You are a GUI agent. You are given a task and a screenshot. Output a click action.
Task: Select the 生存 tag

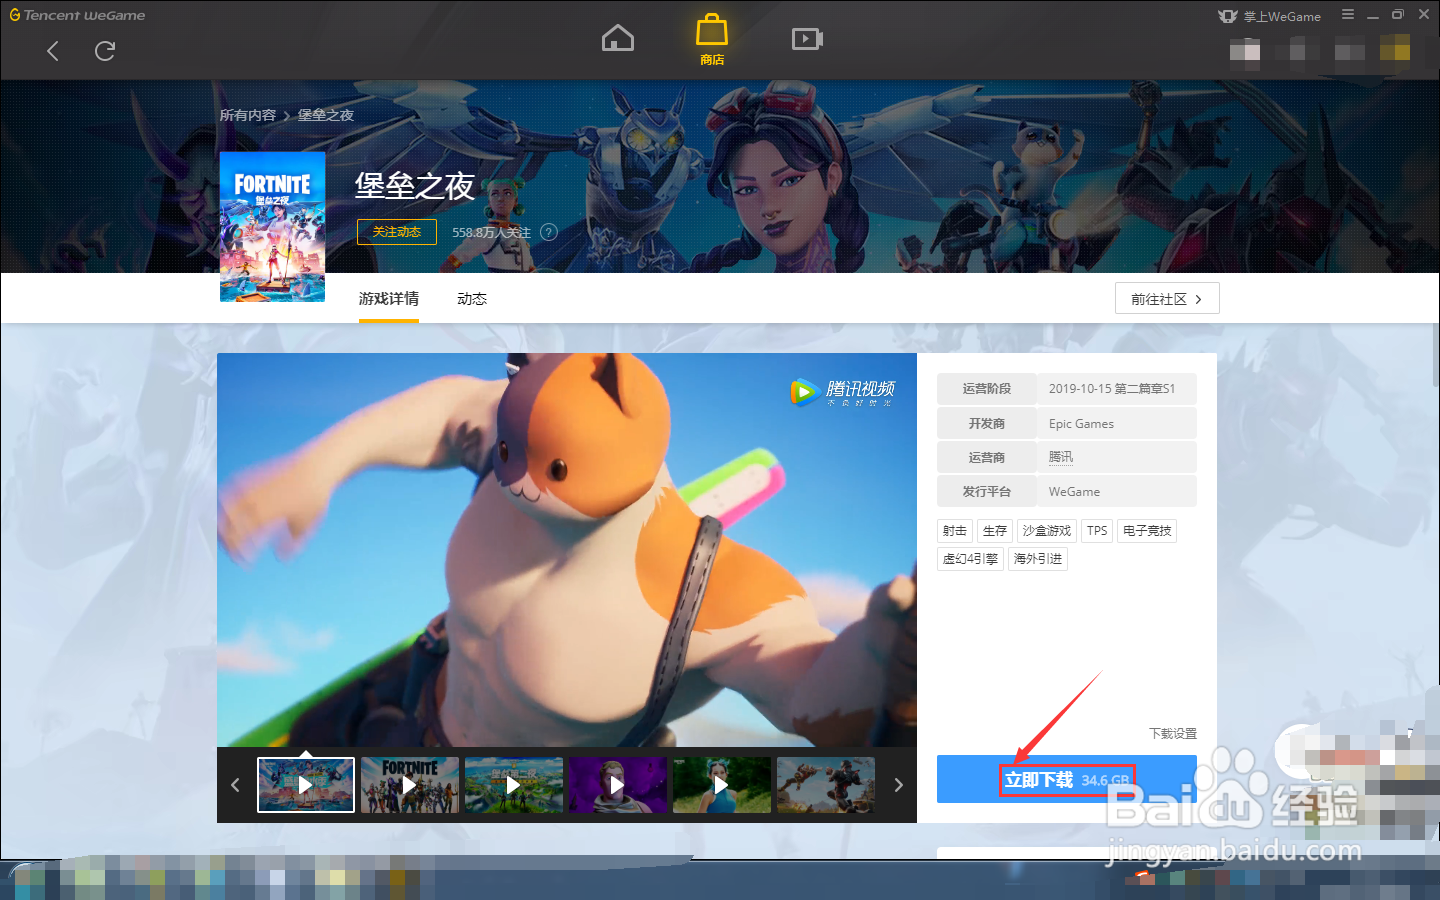(995, 531)
